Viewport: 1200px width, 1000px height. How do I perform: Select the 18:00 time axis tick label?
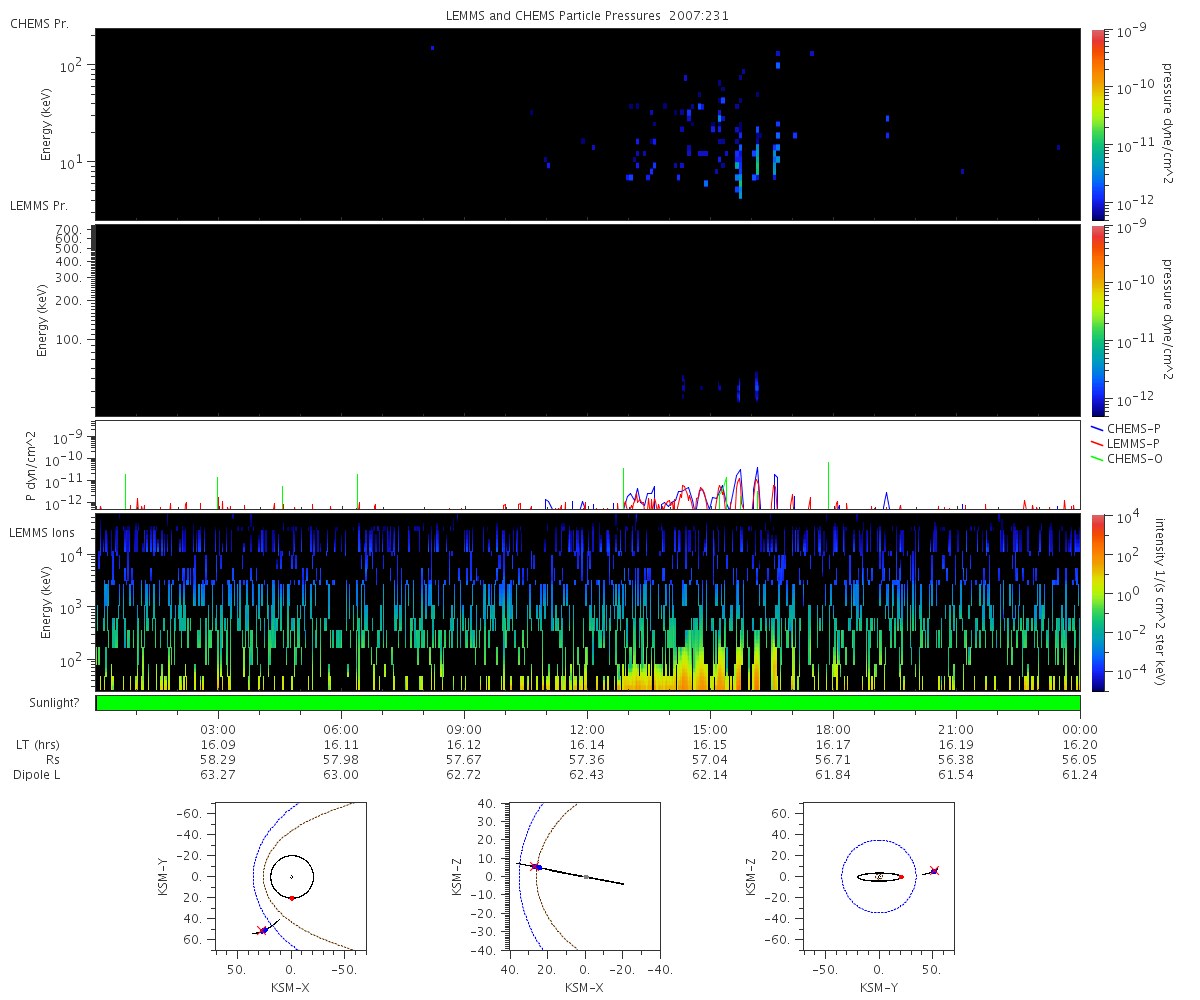(833, 730)
